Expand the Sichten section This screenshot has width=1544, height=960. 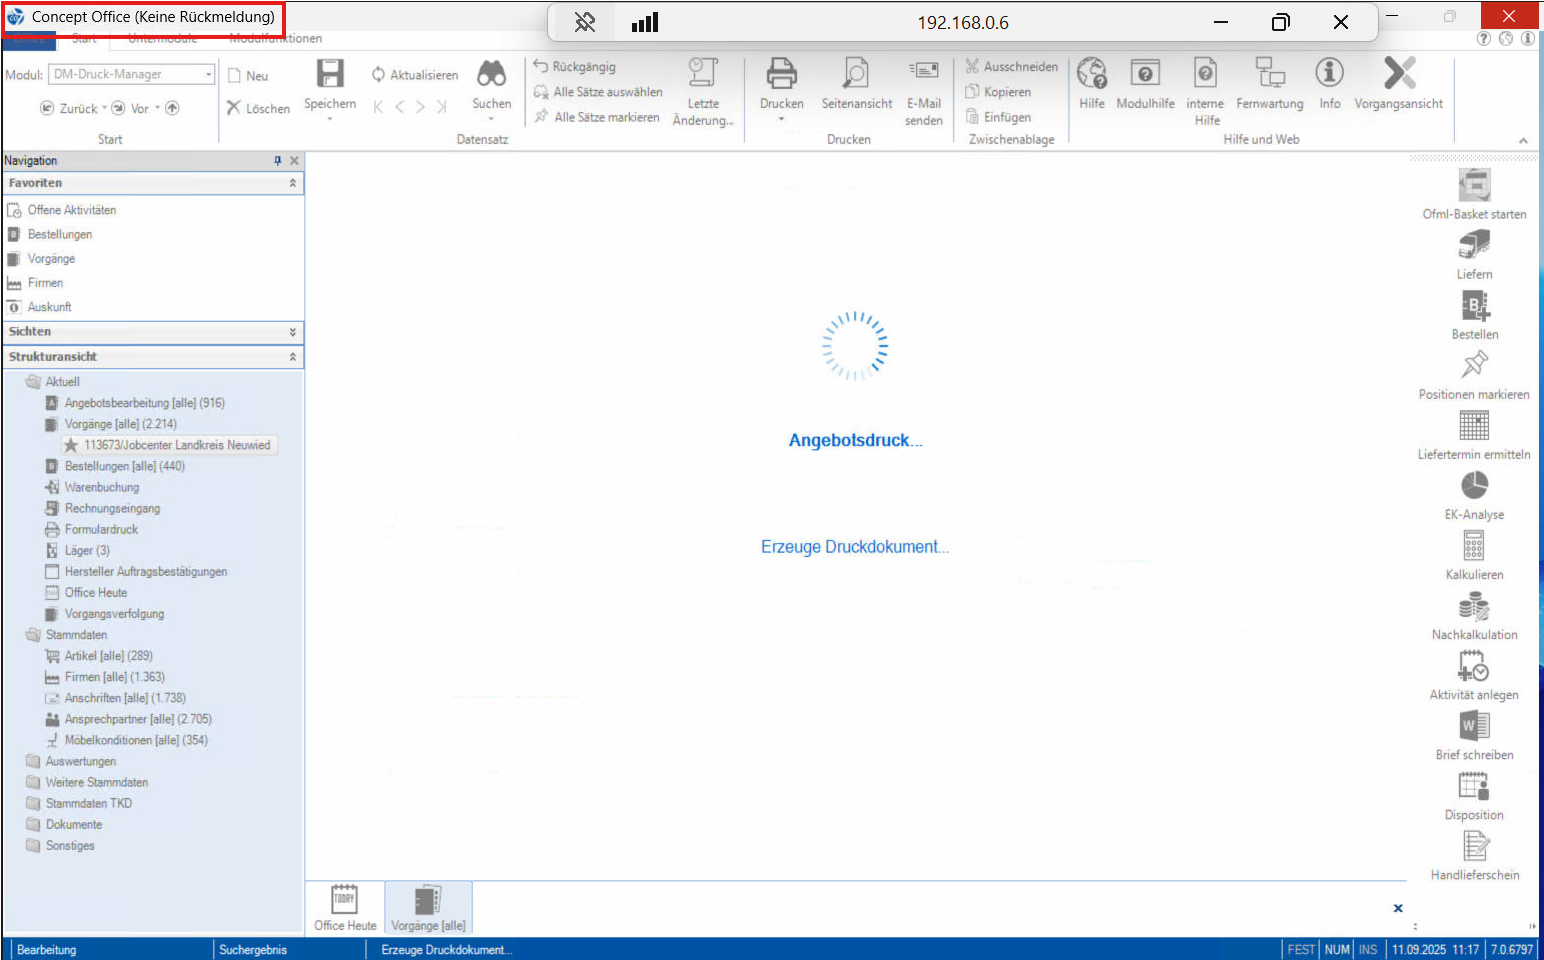292,332
